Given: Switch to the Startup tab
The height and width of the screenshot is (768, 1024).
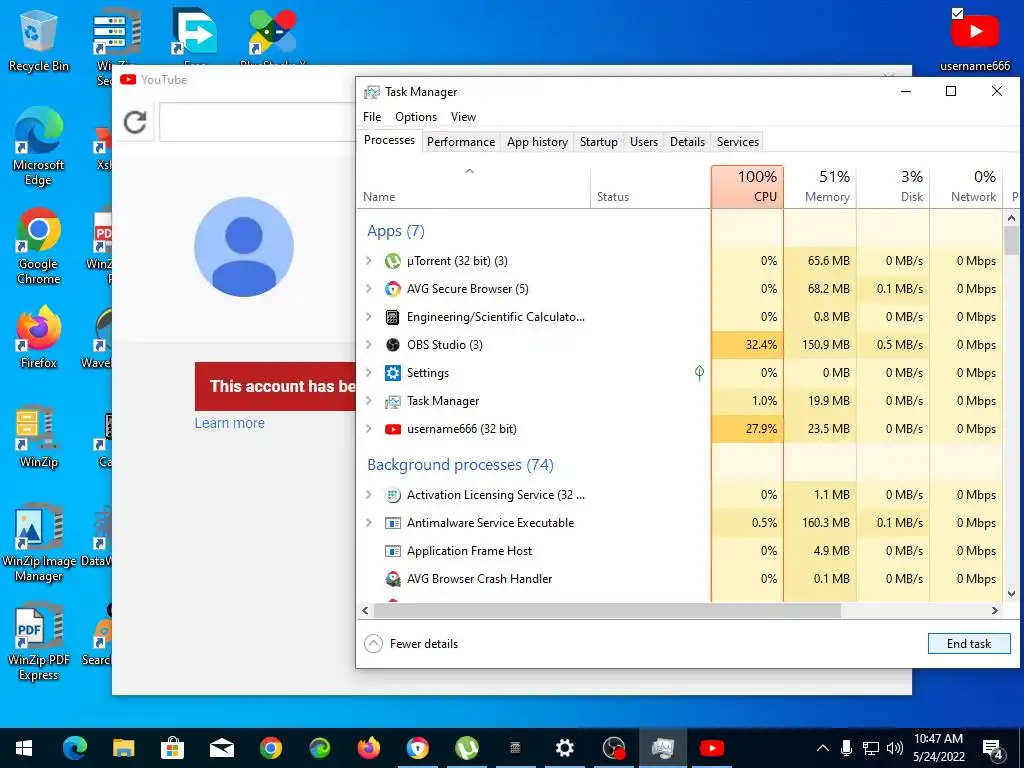Looking at the screenshot, I should (x=599, y=142).
